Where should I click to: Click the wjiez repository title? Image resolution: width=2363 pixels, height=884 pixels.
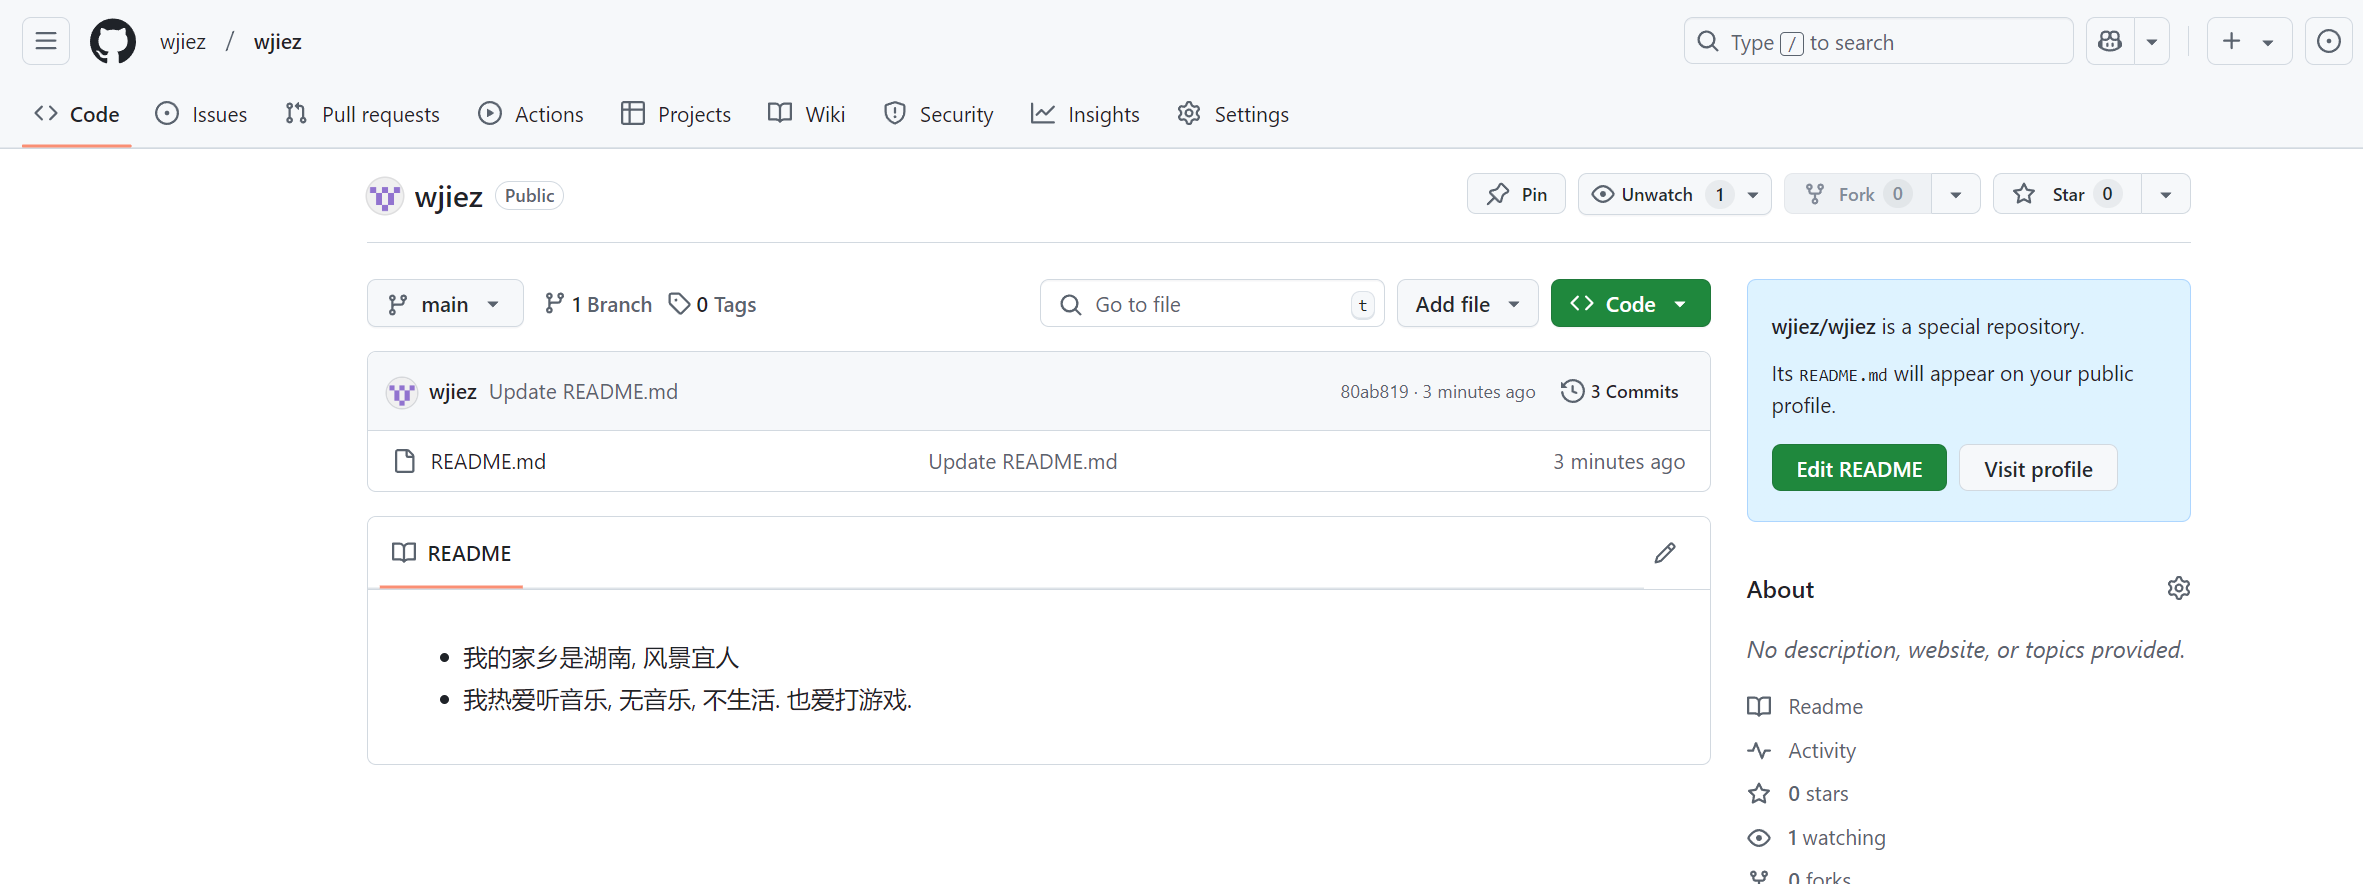click(x=449, y=196)
